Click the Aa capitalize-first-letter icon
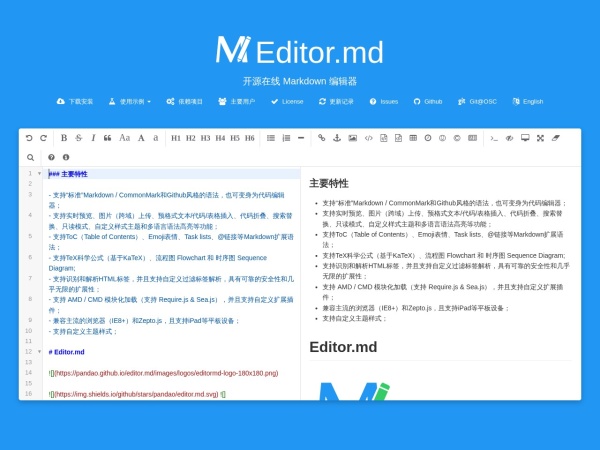Image resolution: width=600 pixels, height=450 pixels. coord(124,138)
